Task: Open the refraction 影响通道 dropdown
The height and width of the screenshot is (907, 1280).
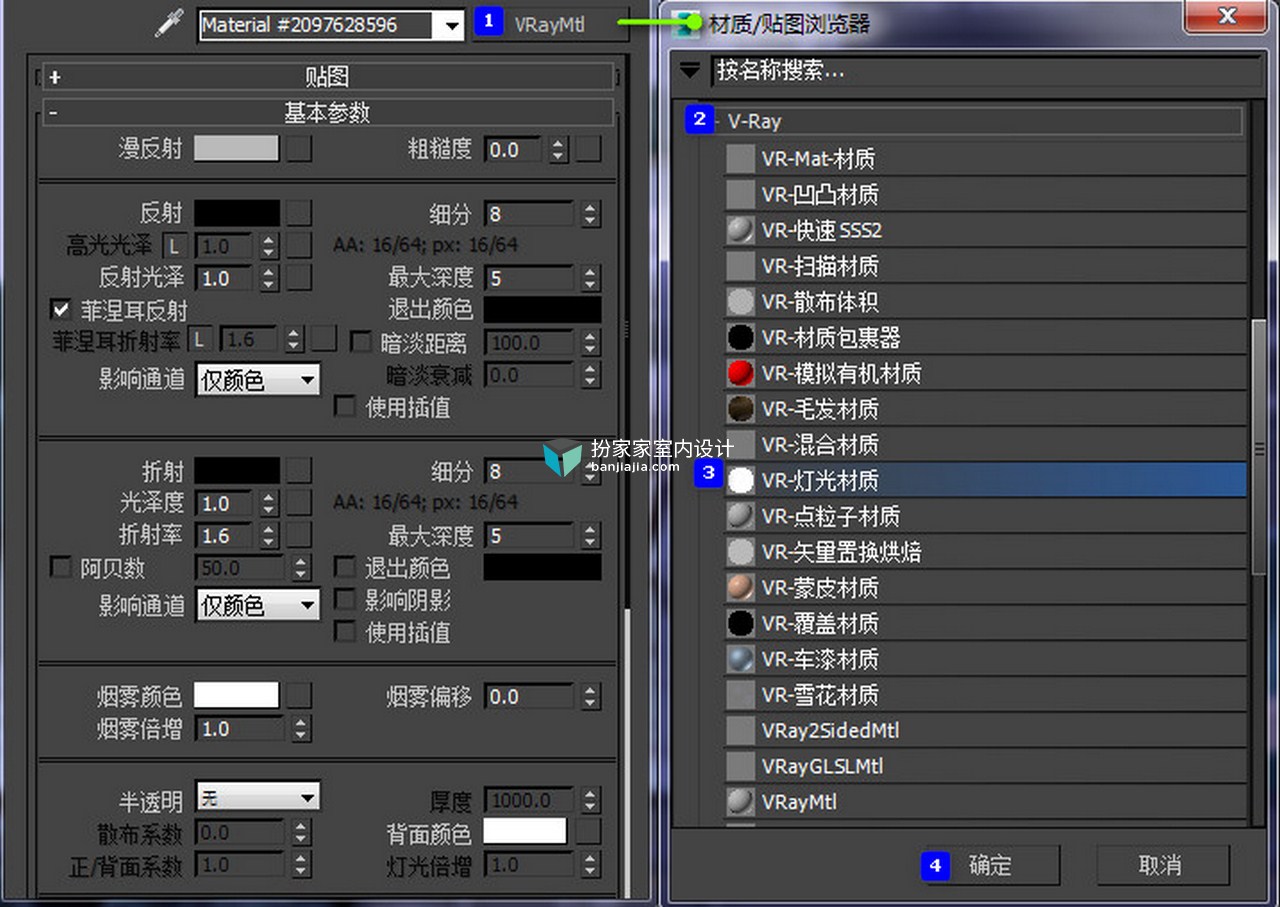Action: (x=258, y=605)
